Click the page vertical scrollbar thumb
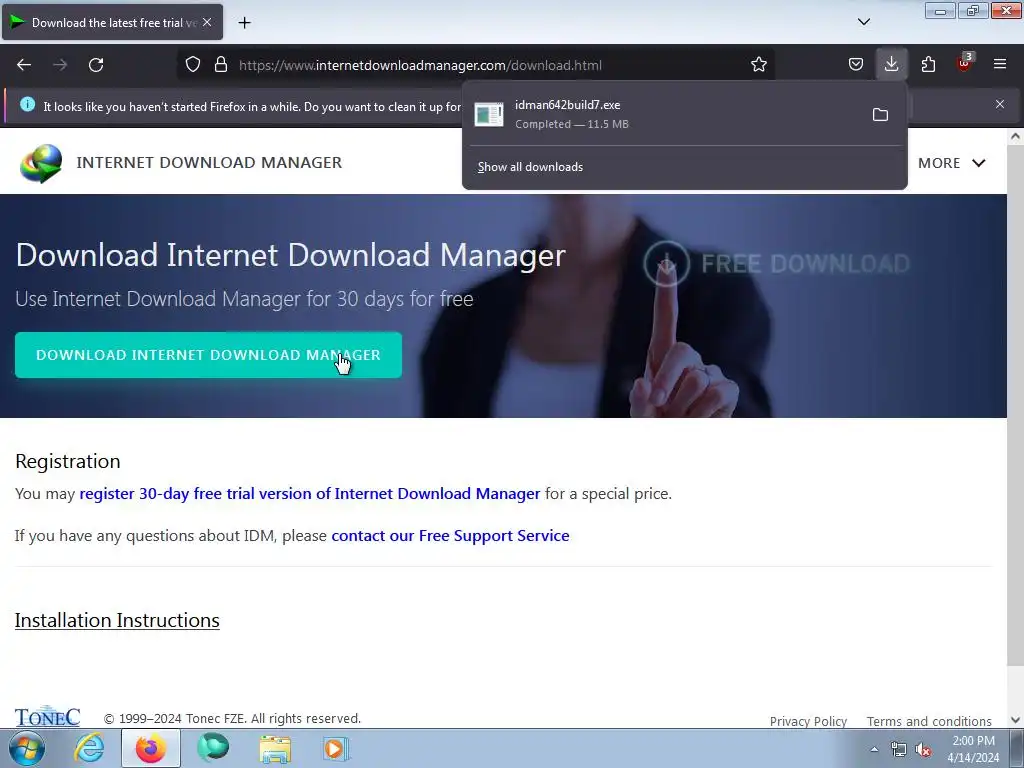The height and width of the screenshot is (768, 1024). point(1015,405)
